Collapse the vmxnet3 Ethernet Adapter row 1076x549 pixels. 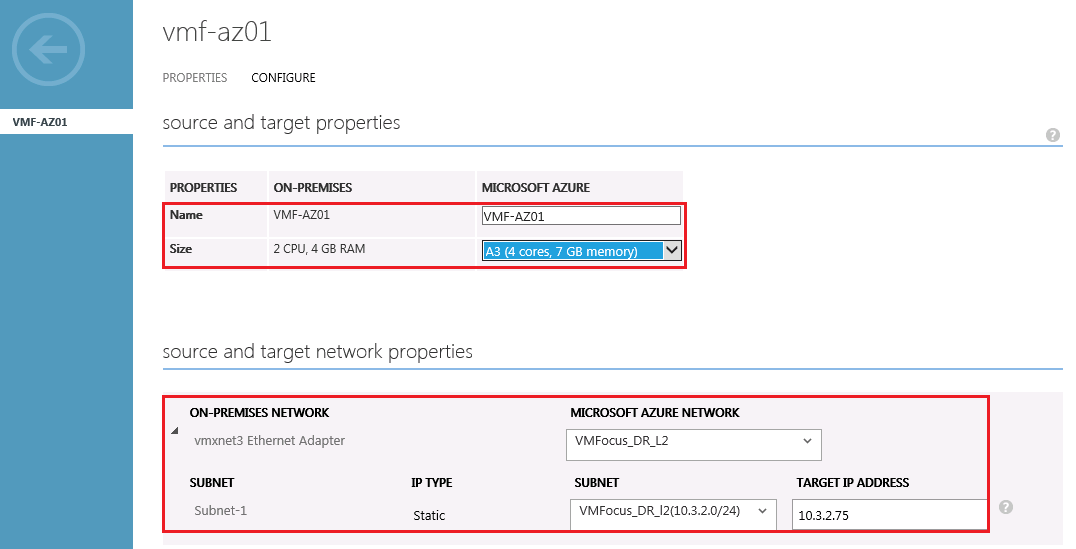pyautogui.click(x=176, y=431)
